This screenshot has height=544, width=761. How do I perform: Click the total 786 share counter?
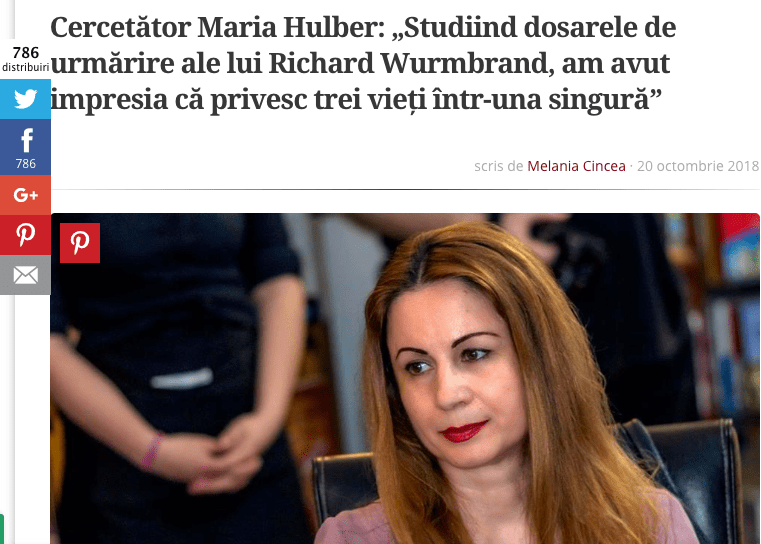pos(26,52)
